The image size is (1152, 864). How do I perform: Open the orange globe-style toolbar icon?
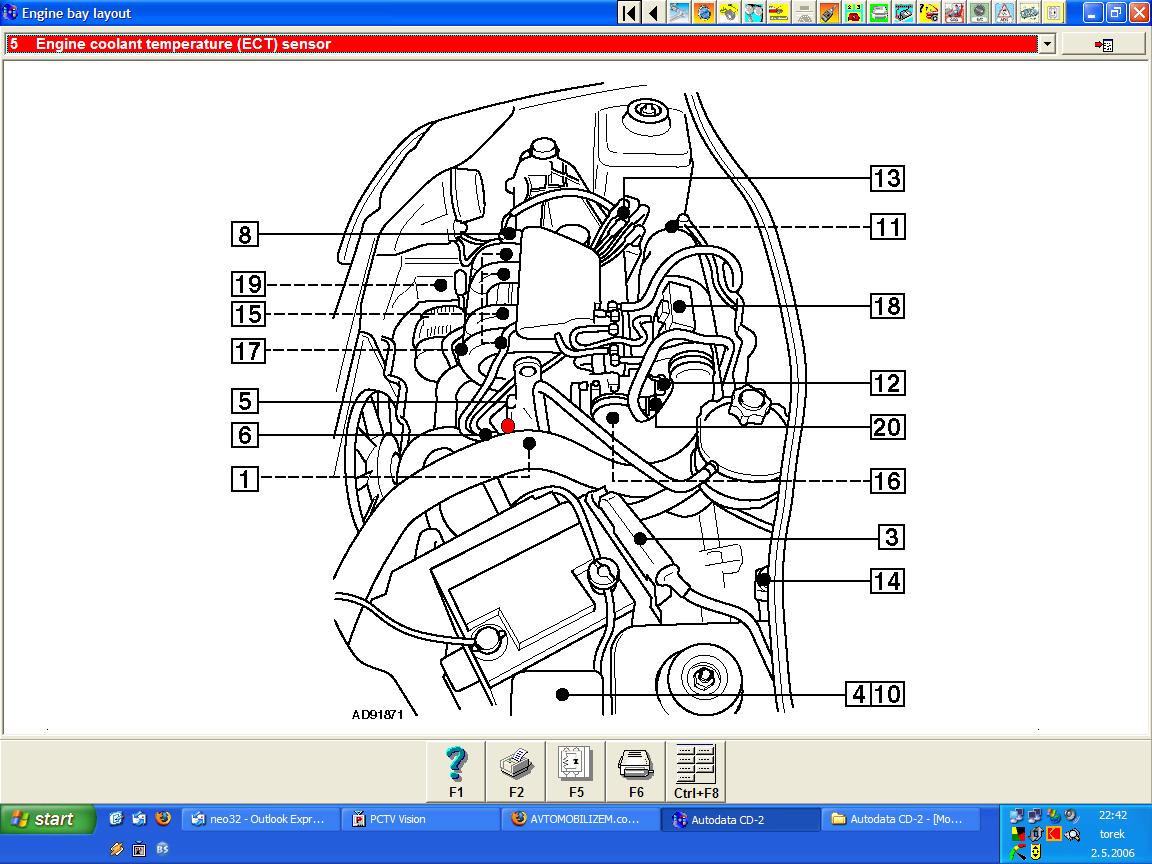704,12
